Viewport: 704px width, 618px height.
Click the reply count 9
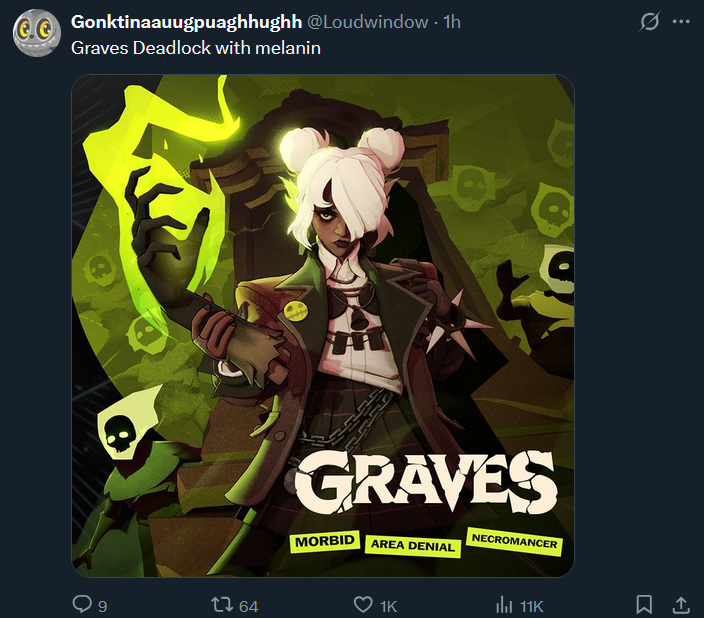coord(102,606)
